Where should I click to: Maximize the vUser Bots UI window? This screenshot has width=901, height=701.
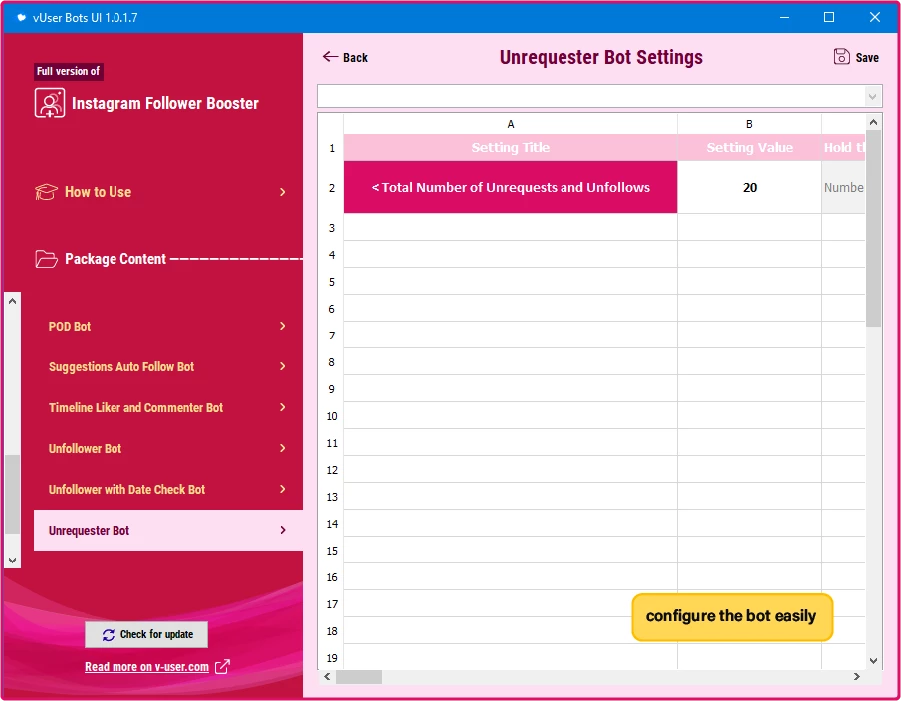pos(829,17)
